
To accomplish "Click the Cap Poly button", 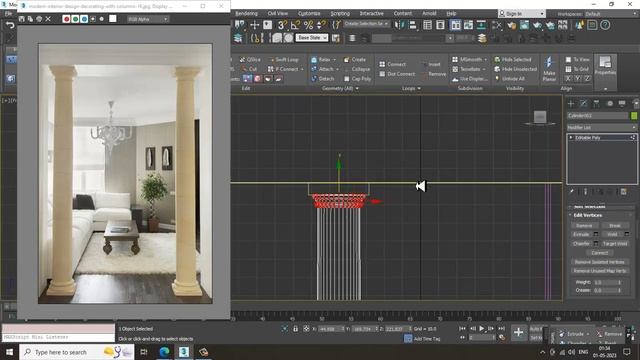I will tap(358, 79).
